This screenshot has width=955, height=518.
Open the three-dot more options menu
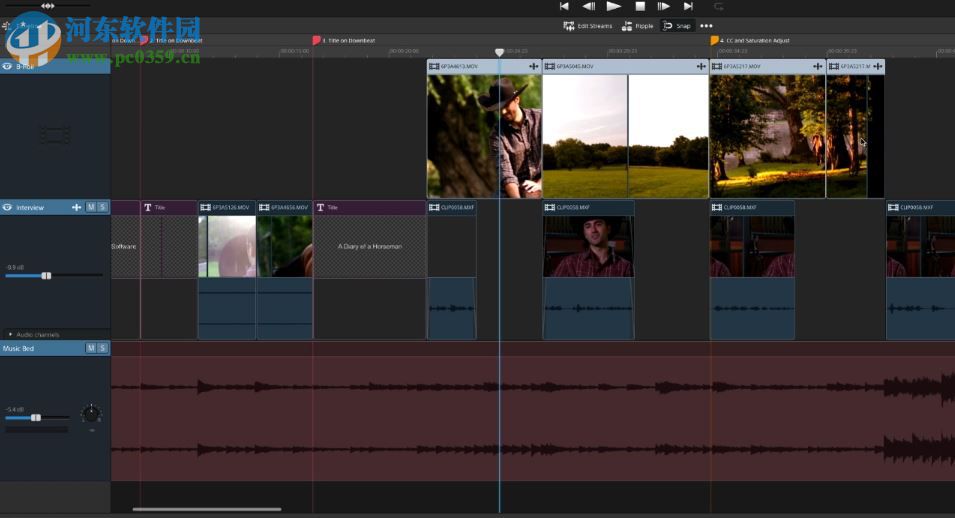[707, 26]
